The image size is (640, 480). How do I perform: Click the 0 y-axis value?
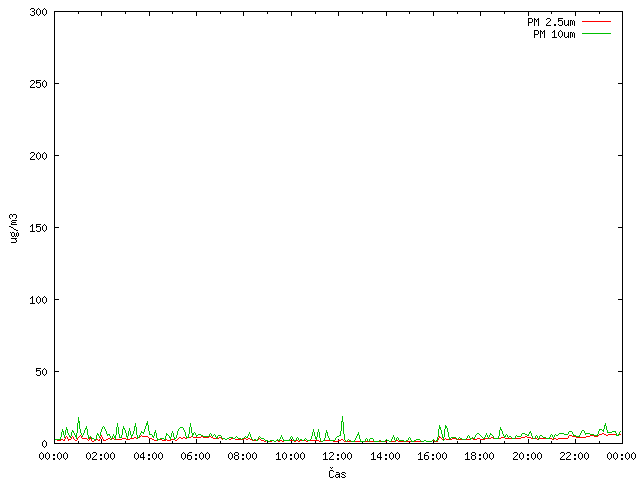(x=44, y=444)
